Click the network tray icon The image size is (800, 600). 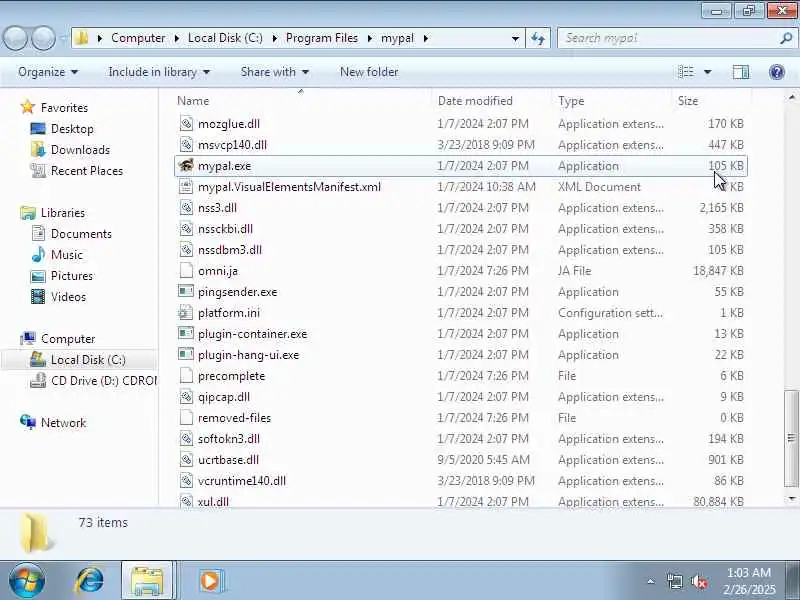click(674, 581)
